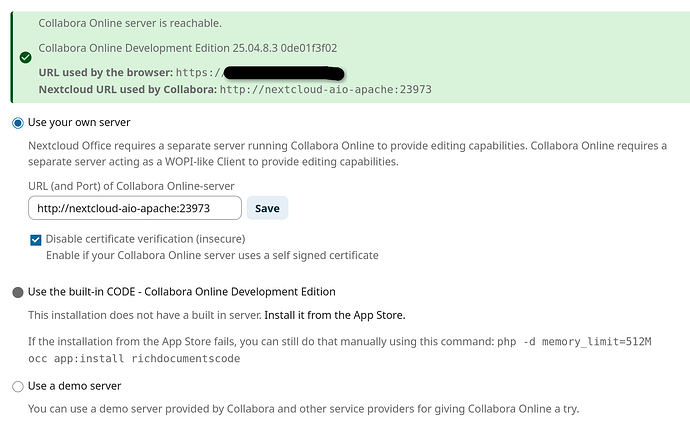690x432 pixels.
Task: Open the "Install it from the App Store" link
Action: pos(335,315)
